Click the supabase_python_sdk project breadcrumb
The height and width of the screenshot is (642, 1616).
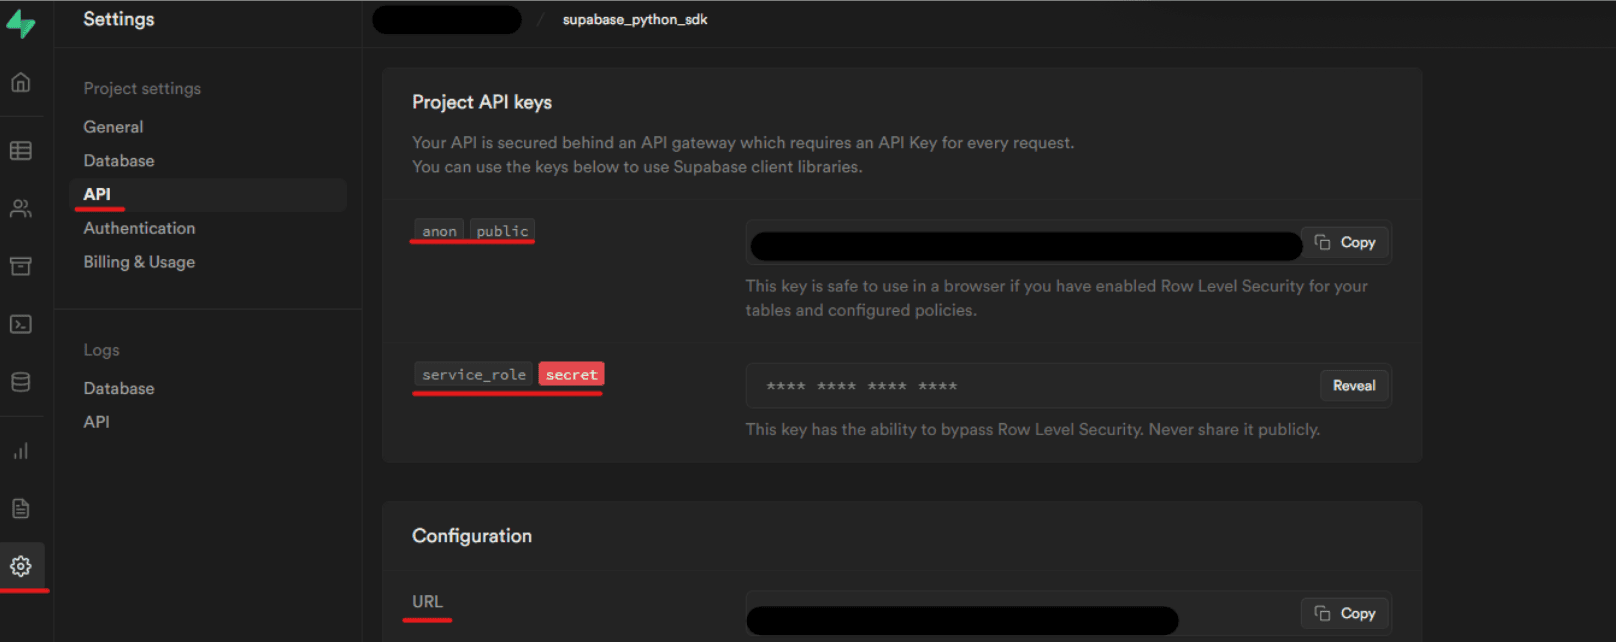(x=635, y=20)
